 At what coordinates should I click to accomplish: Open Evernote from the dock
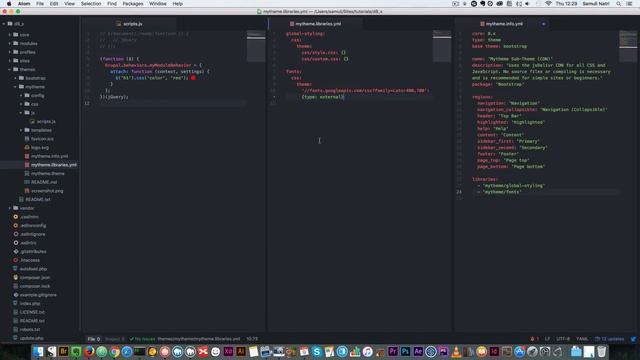pos(76,351)
